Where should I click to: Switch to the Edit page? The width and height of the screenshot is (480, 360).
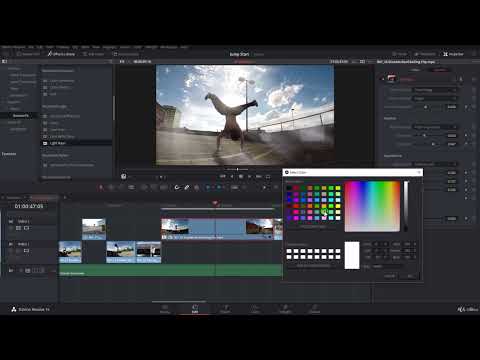(195, 309)
